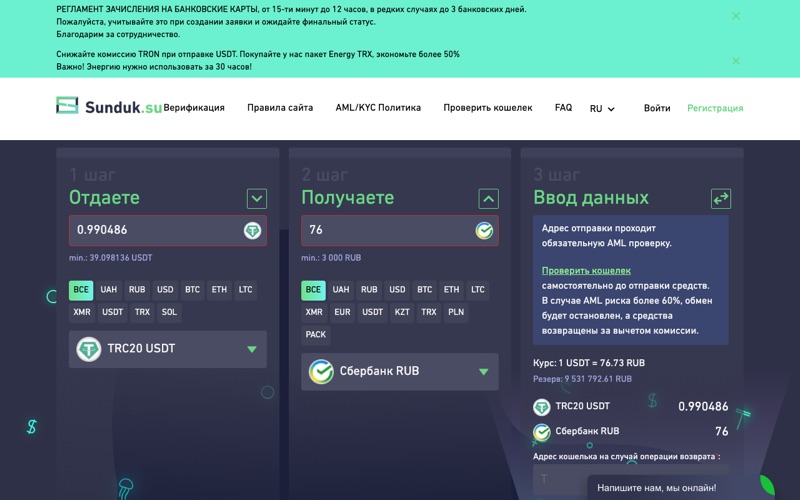Open Проверить кошелек in the top menu

click(488, 108)
